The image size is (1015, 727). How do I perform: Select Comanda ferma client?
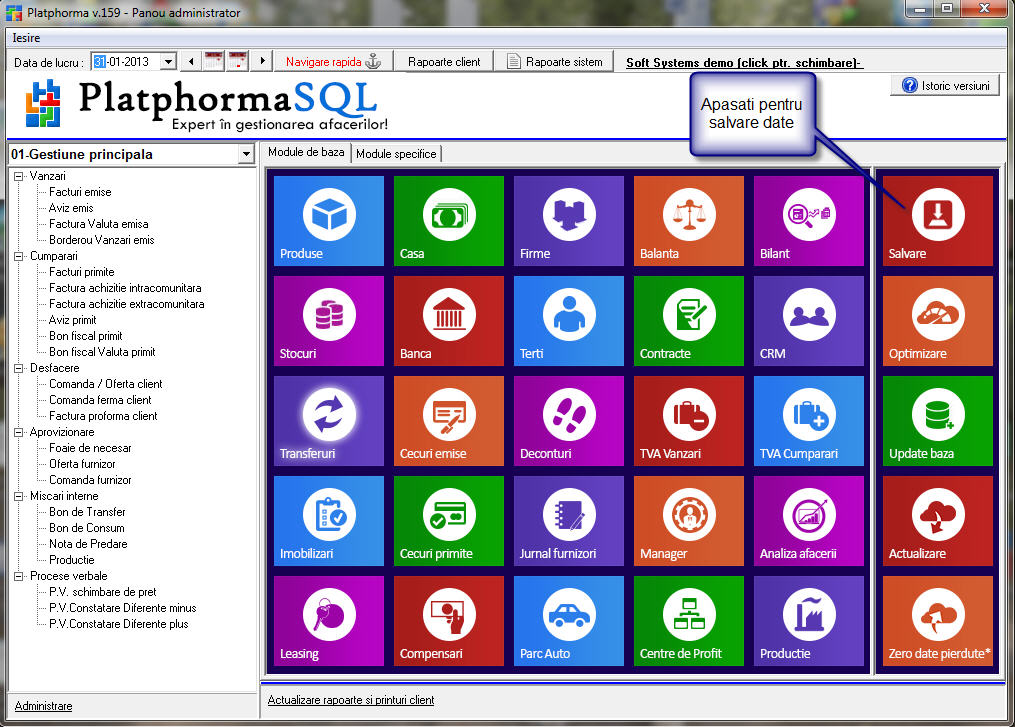click(x=100, y=400)
